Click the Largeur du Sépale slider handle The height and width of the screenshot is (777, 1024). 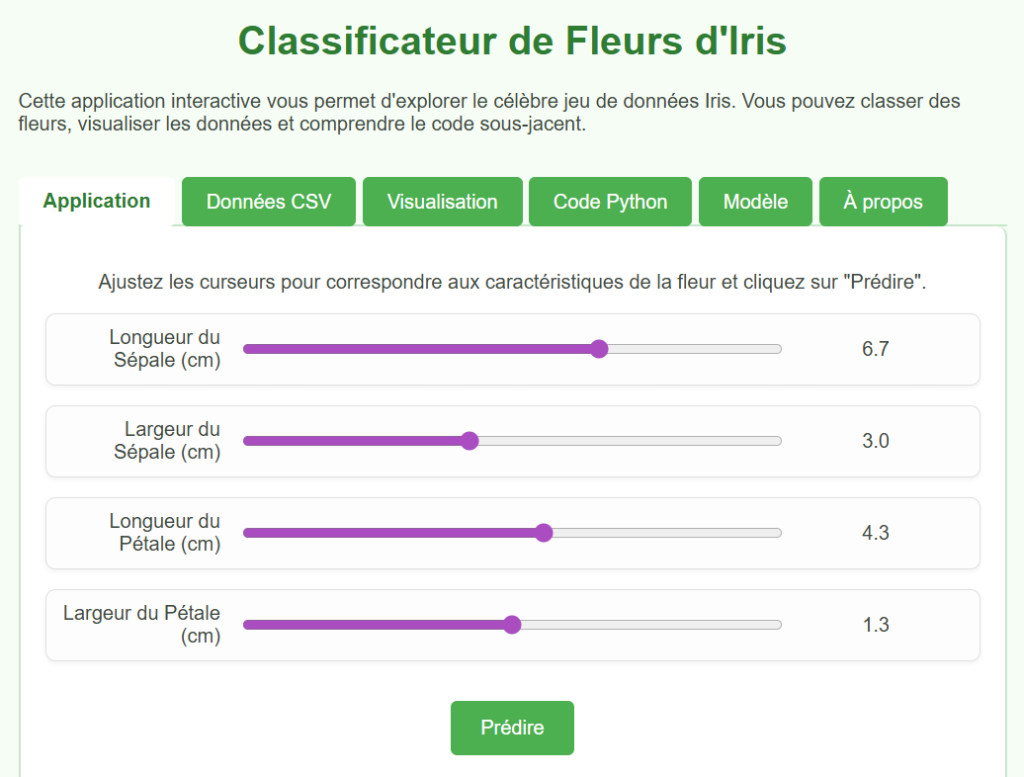[x=469, y=441]
